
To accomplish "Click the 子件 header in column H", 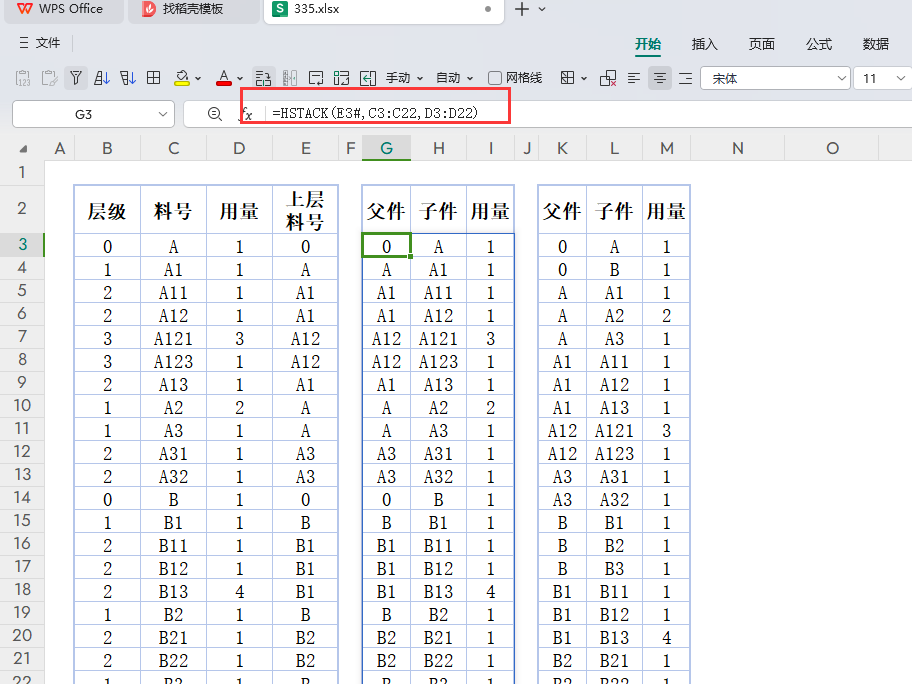I will point(439,209).
